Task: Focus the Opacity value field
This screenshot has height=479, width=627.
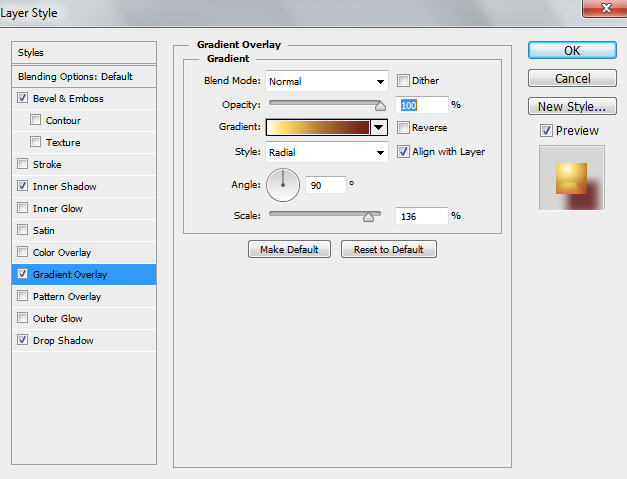Action: point(422,105)
